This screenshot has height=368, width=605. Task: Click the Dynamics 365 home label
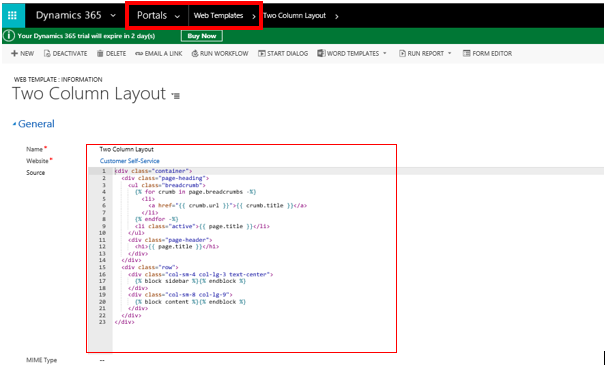coord(69,15)
